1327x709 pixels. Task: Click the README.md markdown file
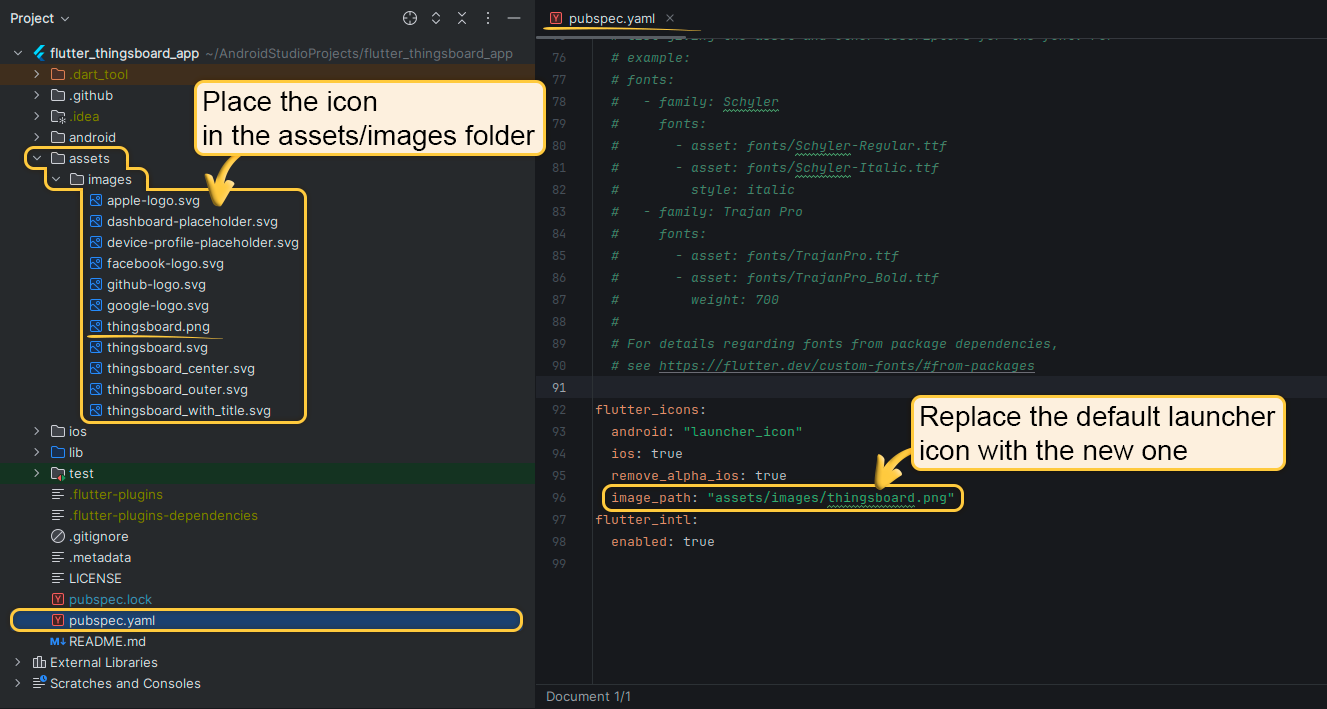click(x=106, y=641)
